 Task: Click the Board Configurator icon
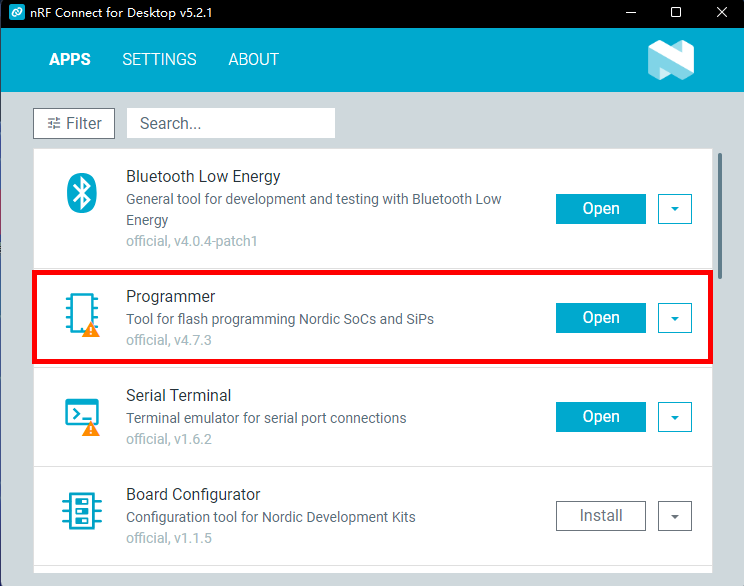[82, 511]
